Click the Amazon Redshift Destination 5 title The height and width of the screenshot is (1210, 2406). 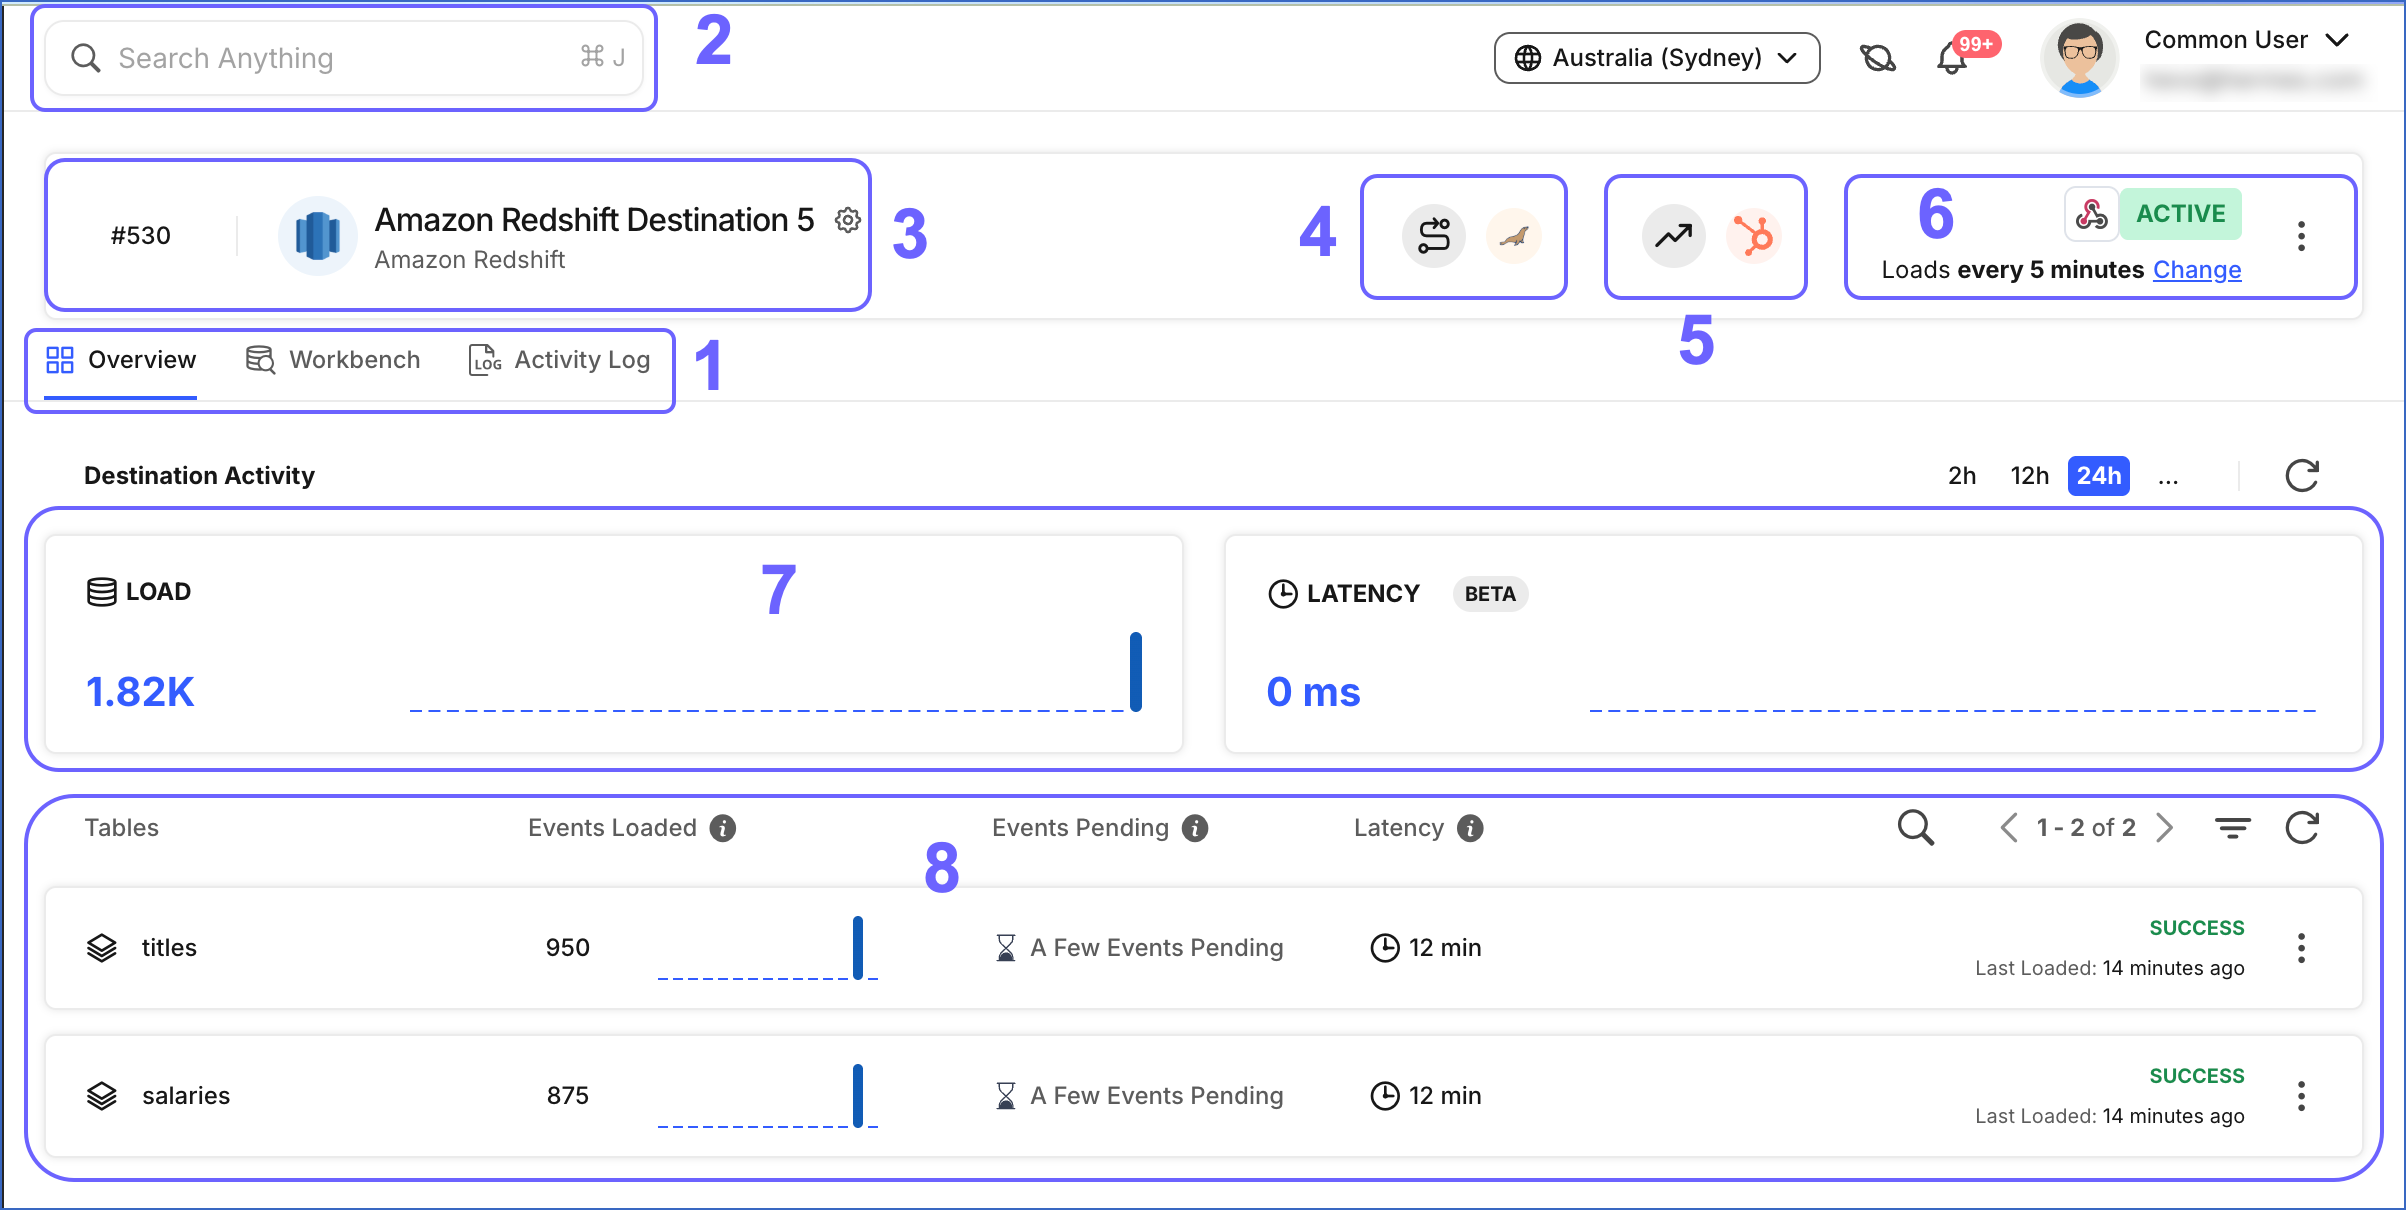pos(594,220)
